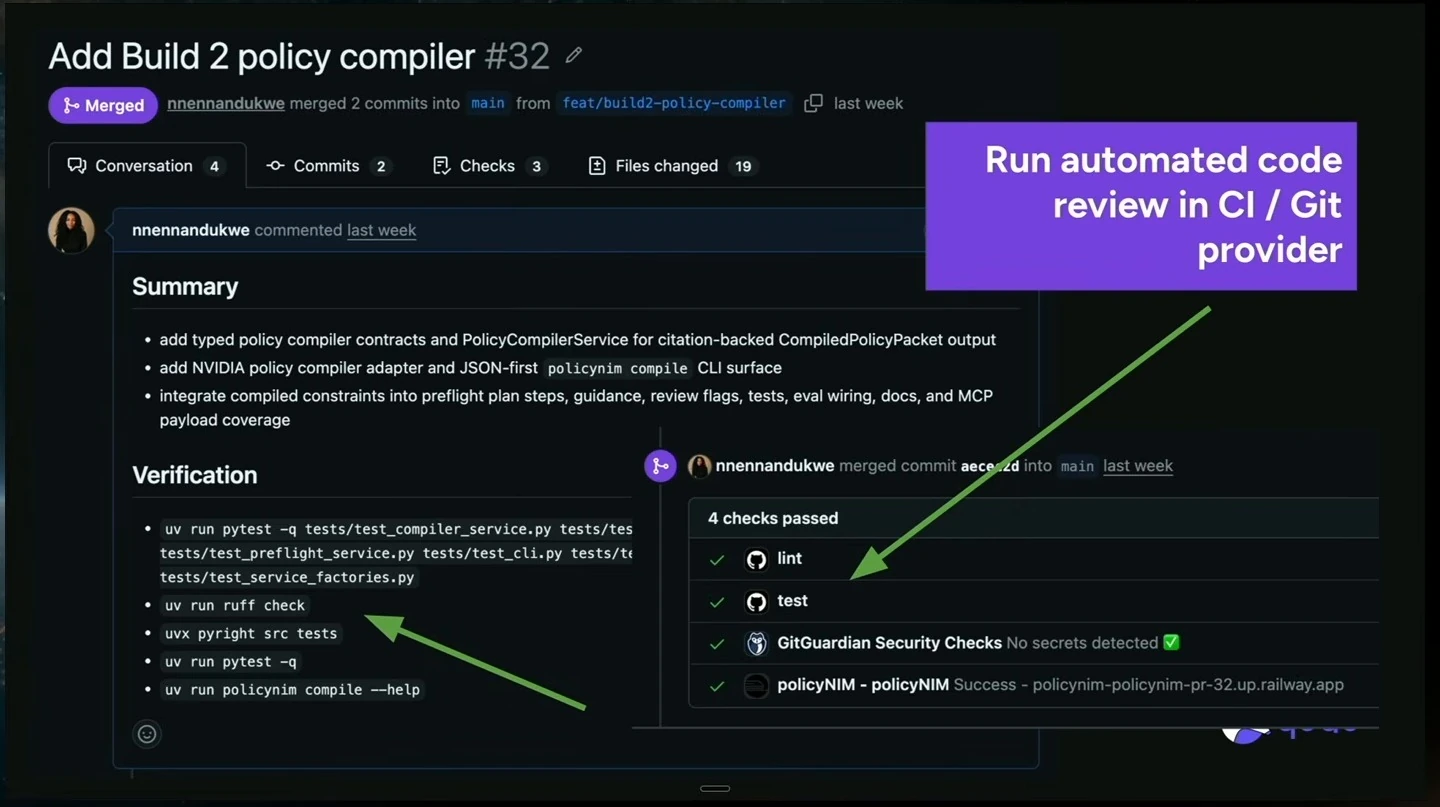Click the uv run pytest -q command
Screen dimensions: 1440x807
231,661
